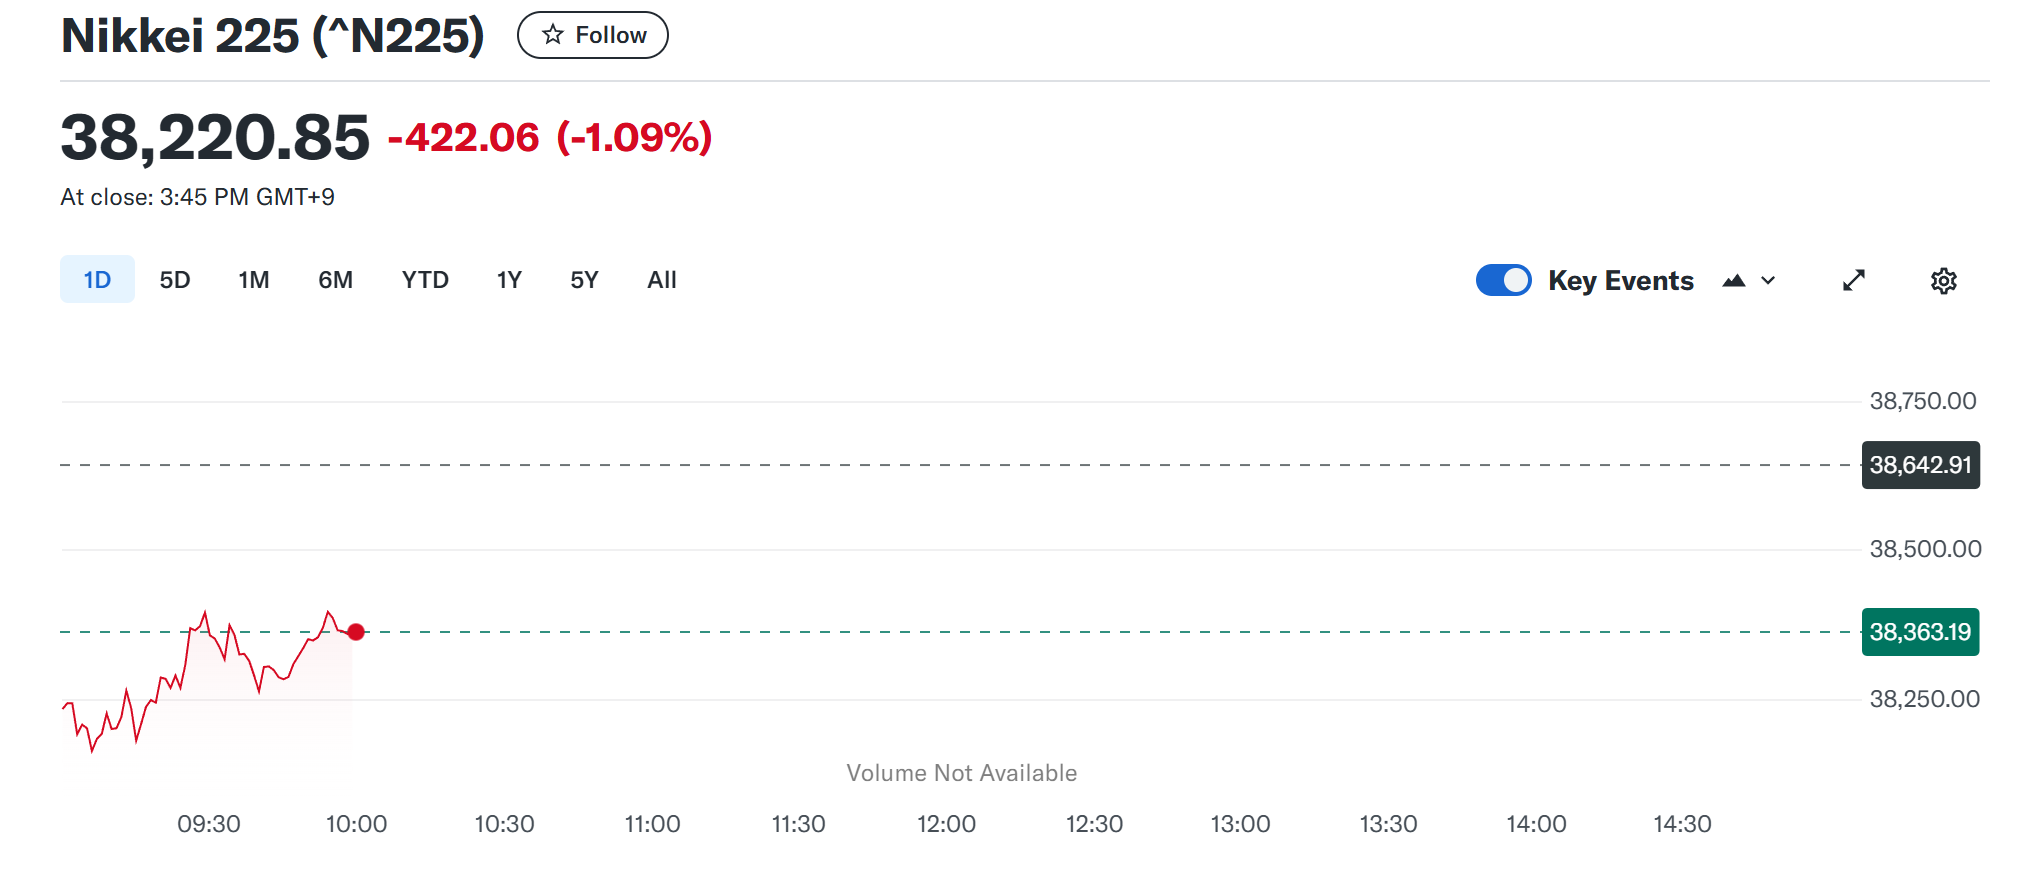Screen dimensions: 2019x869
Task: Select the 1M time range
Action: click(254, 280)
